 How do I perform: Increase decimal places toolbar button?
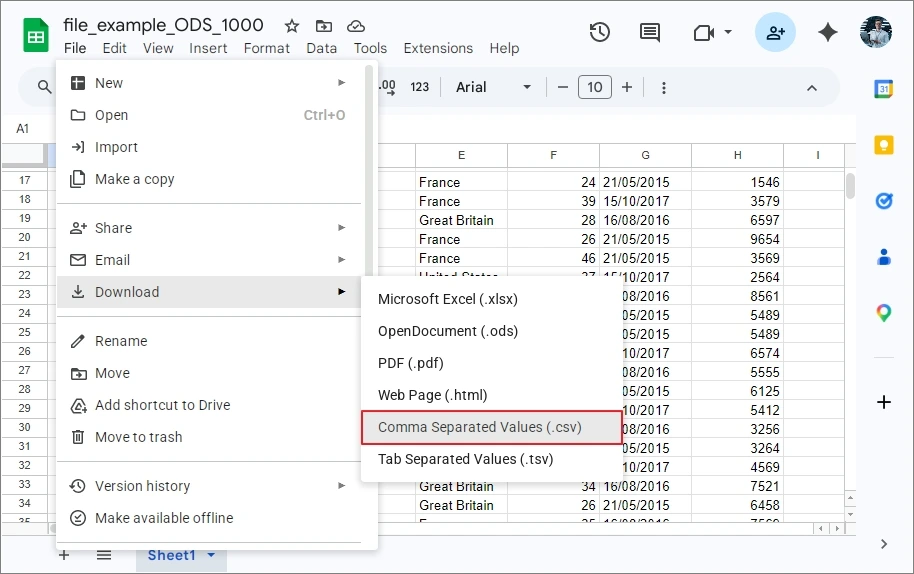pyautogui.click(x=387, y=87)
